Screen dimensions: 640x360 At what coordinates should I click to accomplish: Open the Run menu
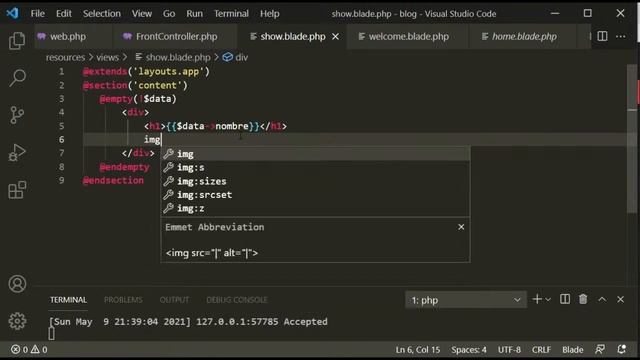pyautogui.click(x=194, y=13)
